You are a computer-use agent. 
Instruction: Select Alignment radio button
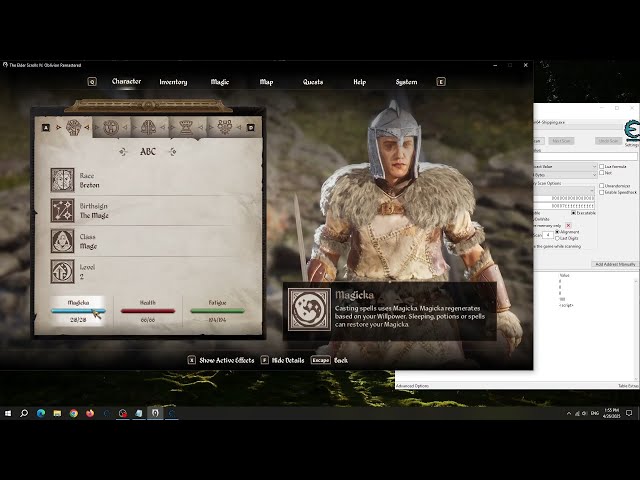pos(557,232)
